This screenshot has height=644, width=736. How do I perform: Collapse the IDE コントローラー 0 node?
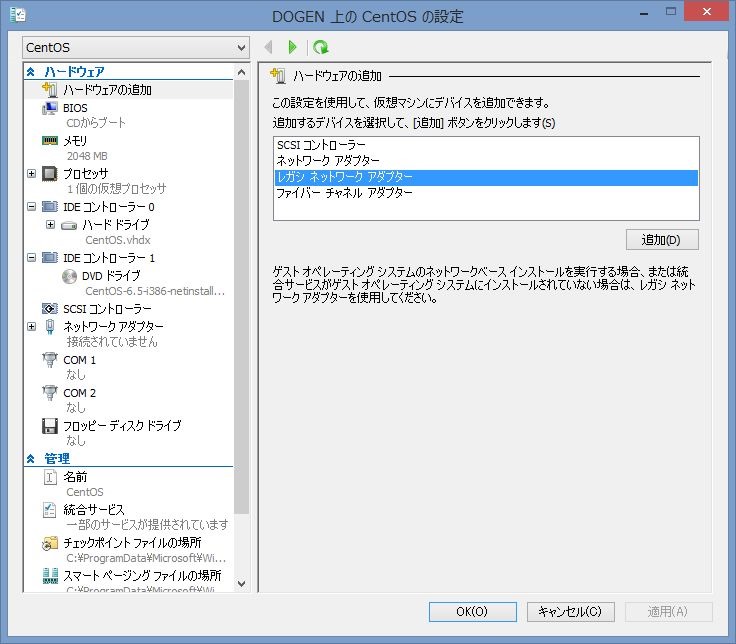32,207
